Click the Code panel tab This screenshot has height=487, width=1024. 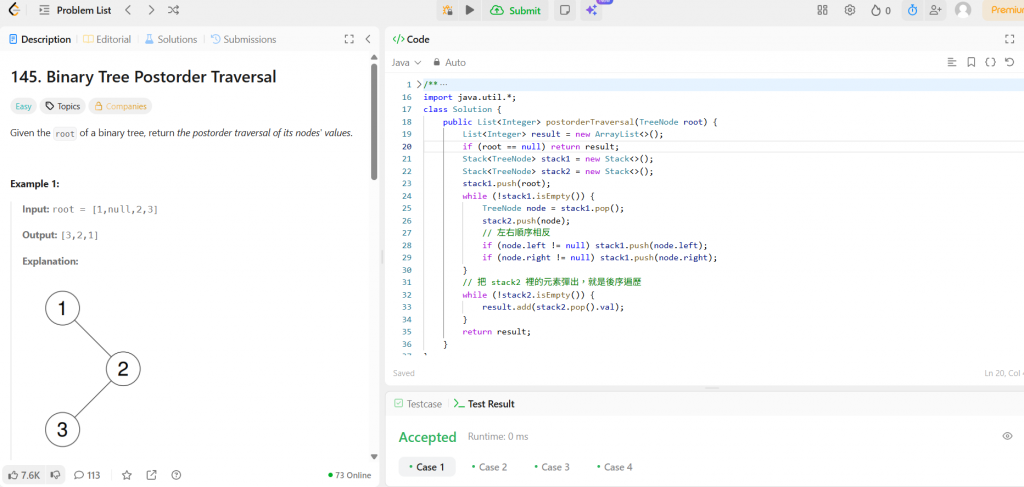pos(411,39)
